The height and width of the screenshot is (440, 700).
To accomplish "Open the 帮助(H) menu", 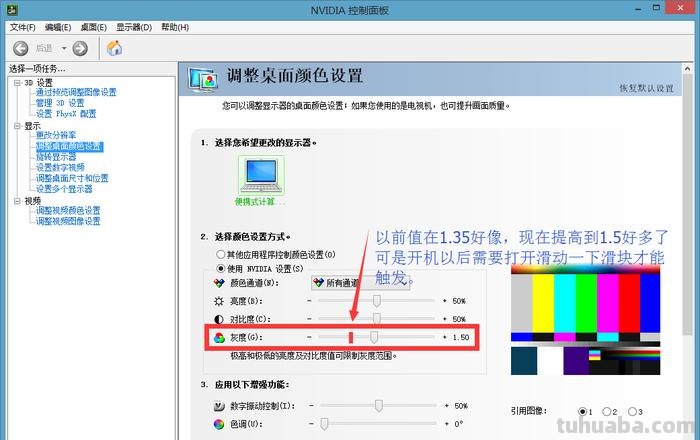I will pyautogui.click(x=175, y=27).
